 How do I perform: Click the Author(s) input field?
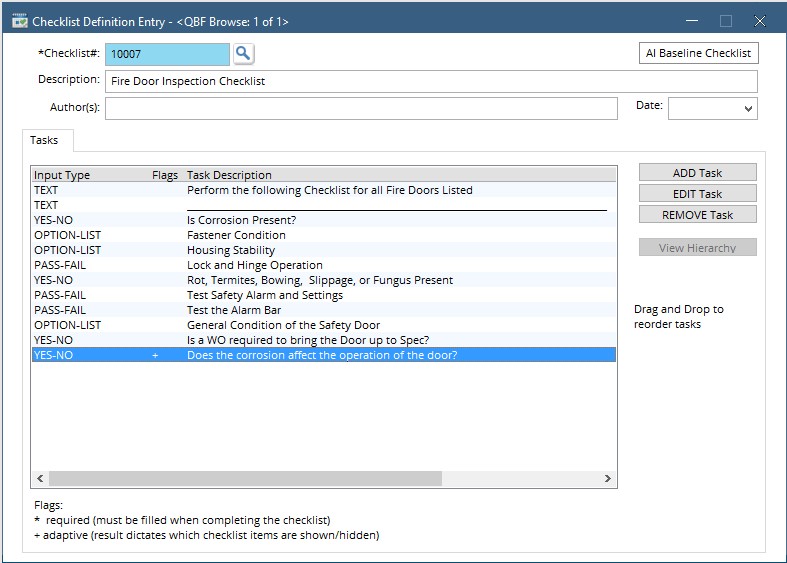[360, 108]
